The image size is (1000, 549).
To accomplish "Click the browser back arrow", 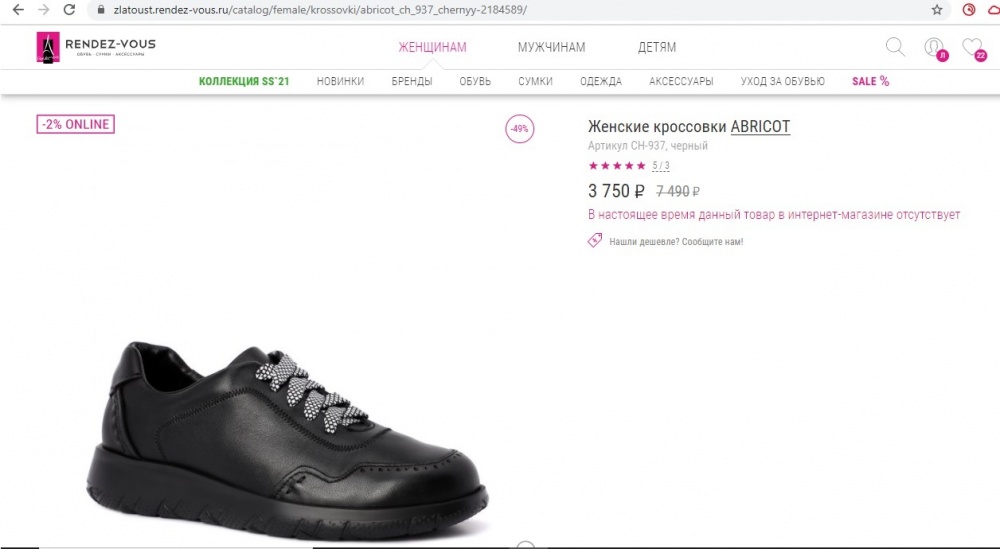I will (x=17, y=9).
